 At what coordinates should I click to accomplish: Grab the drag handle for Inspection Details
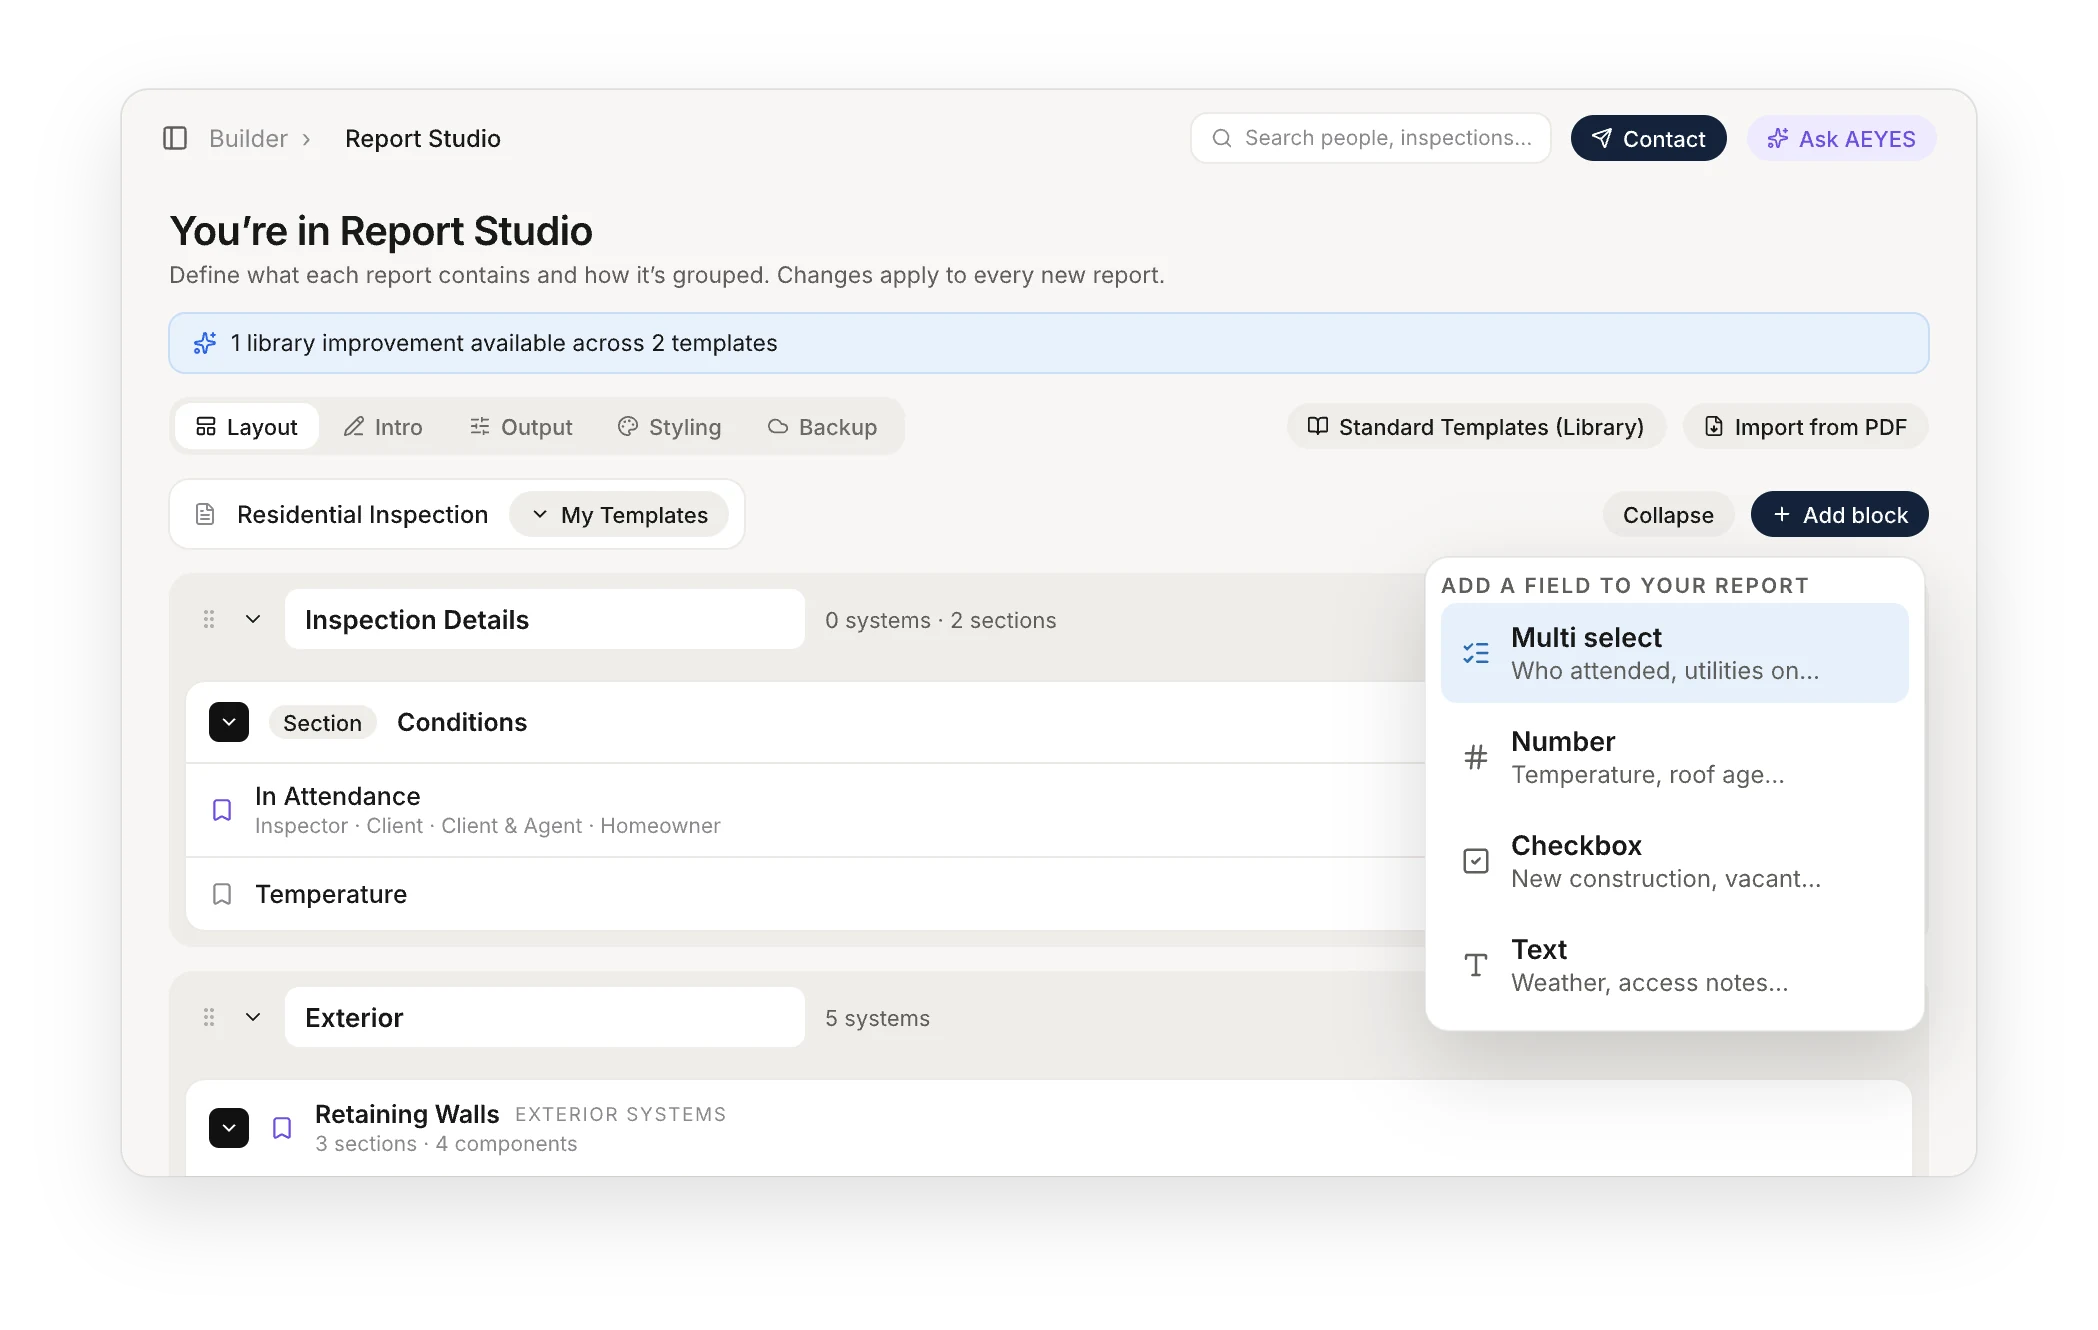(x=209, y=619)
